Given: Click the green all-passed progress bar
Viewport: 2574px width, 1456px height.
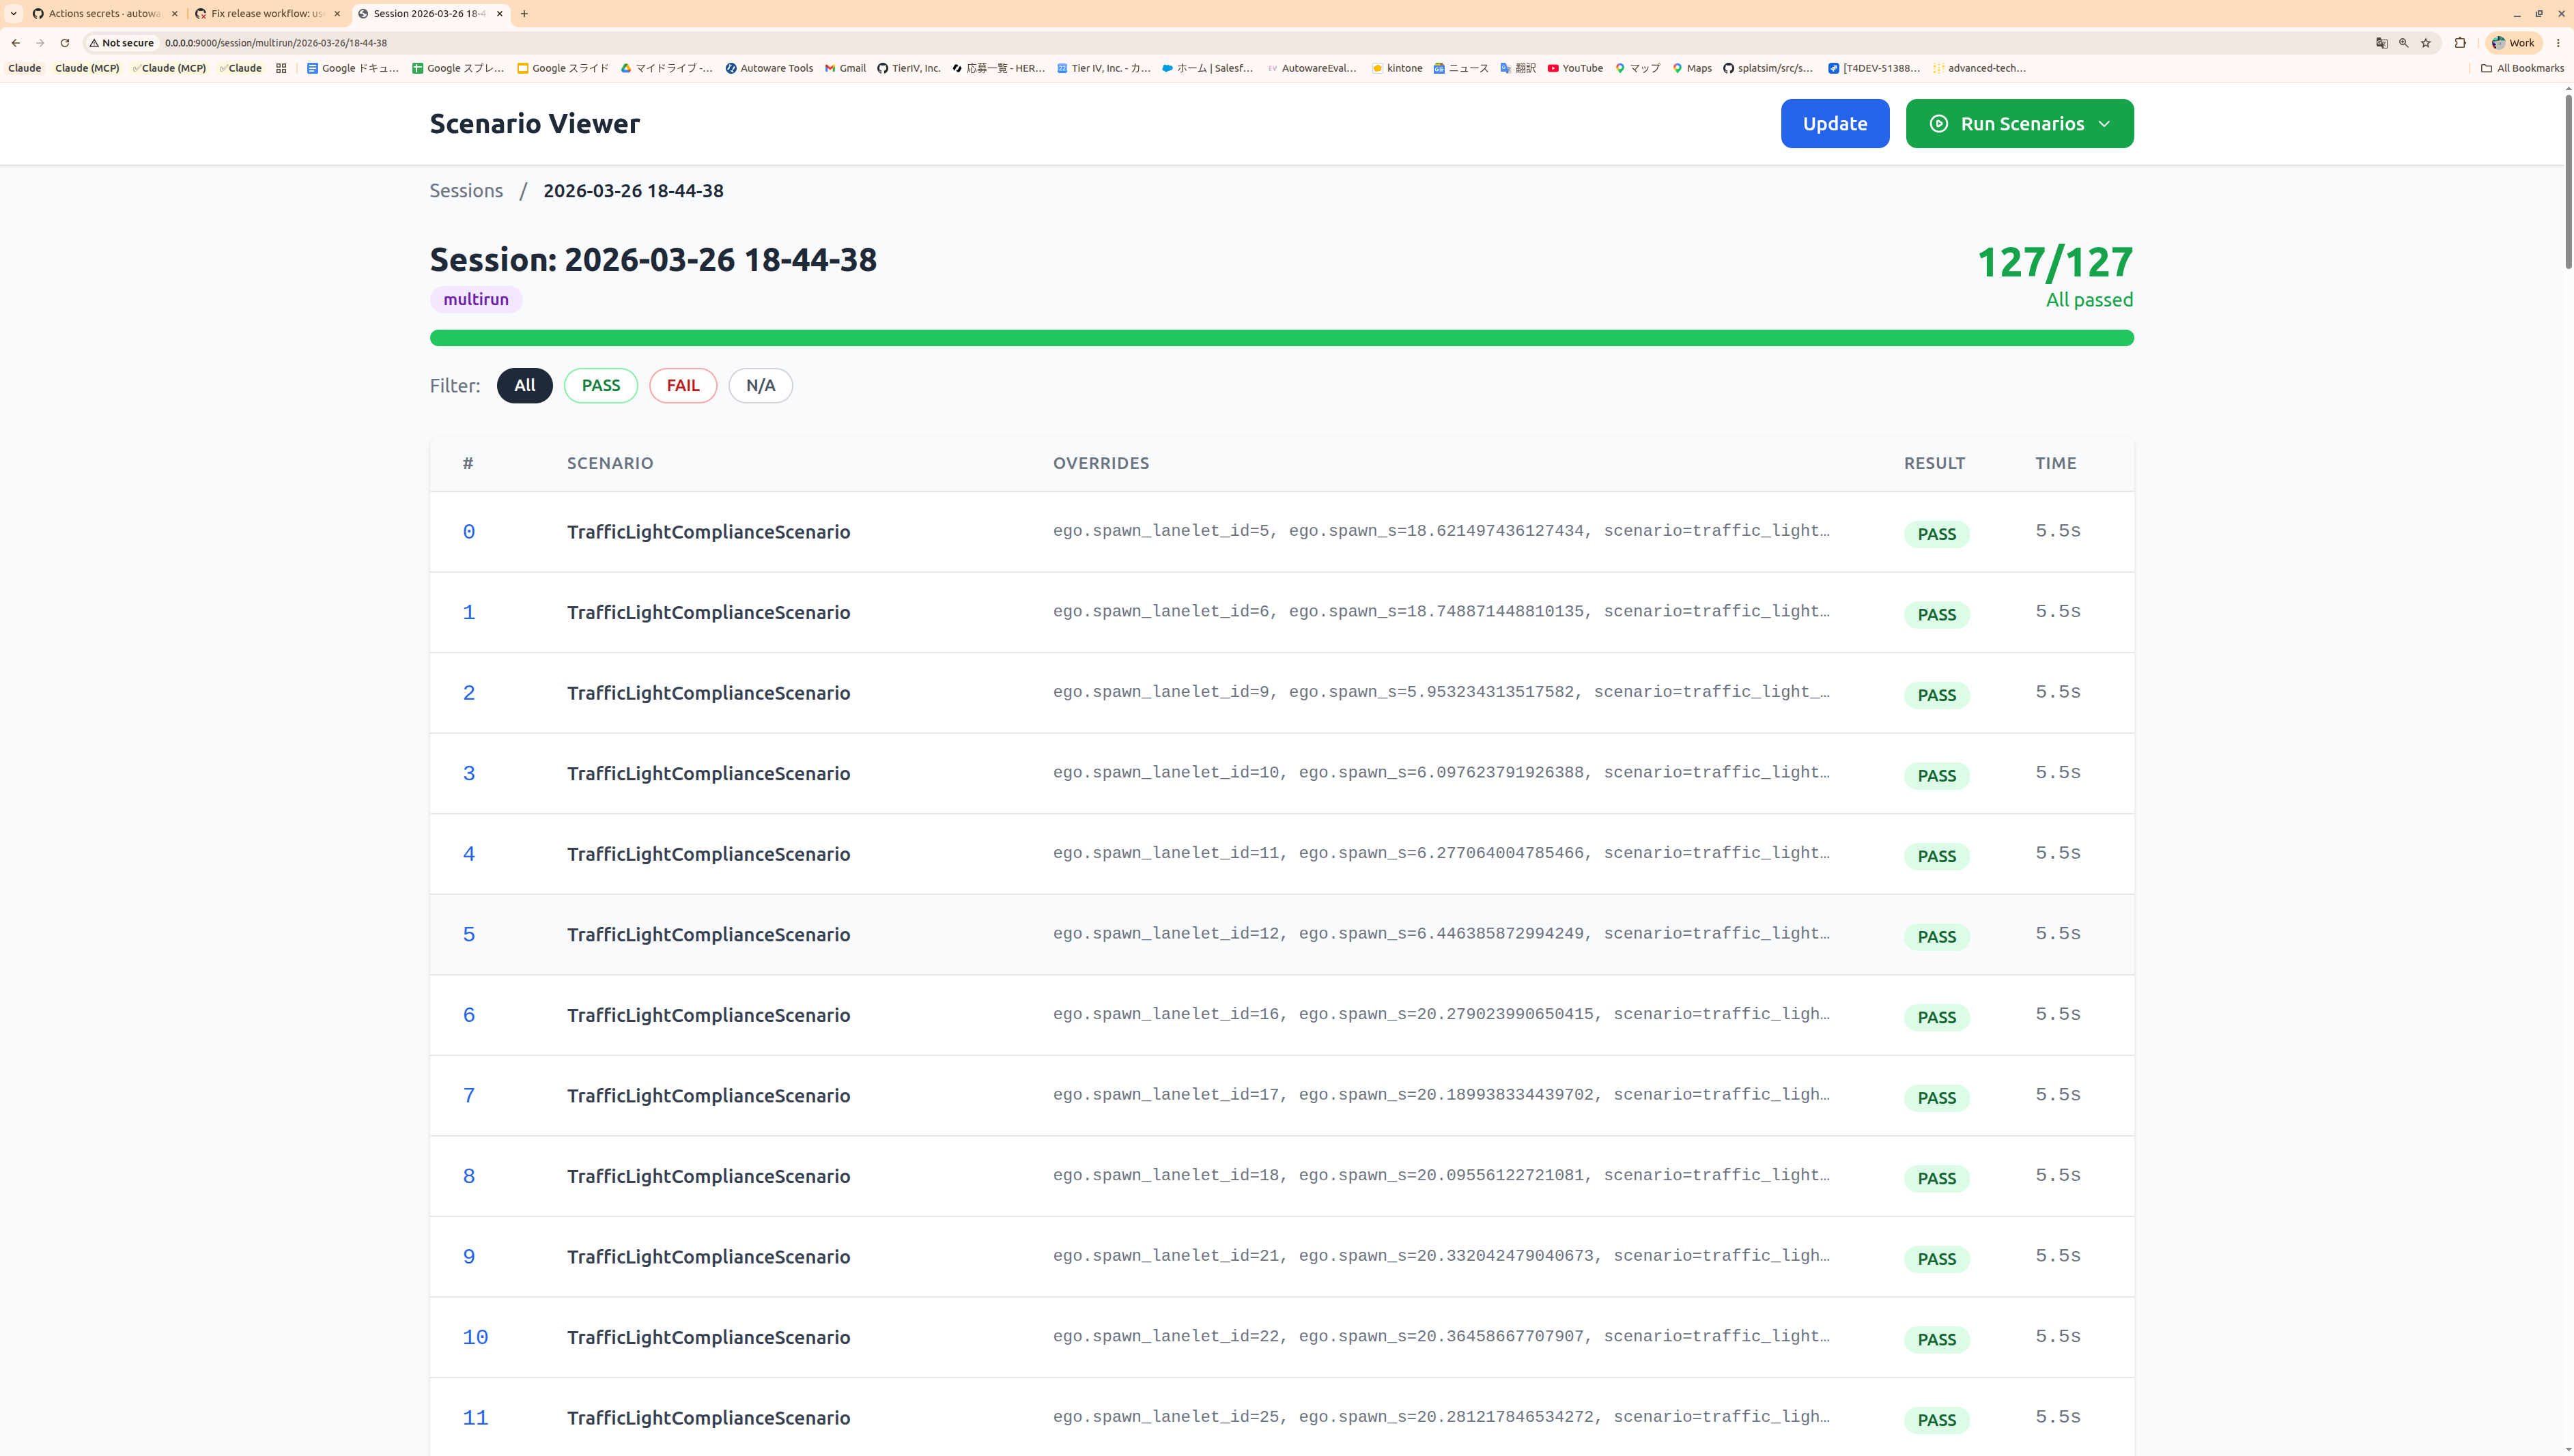Looking at the screenshot, I should pos(1281,338).
